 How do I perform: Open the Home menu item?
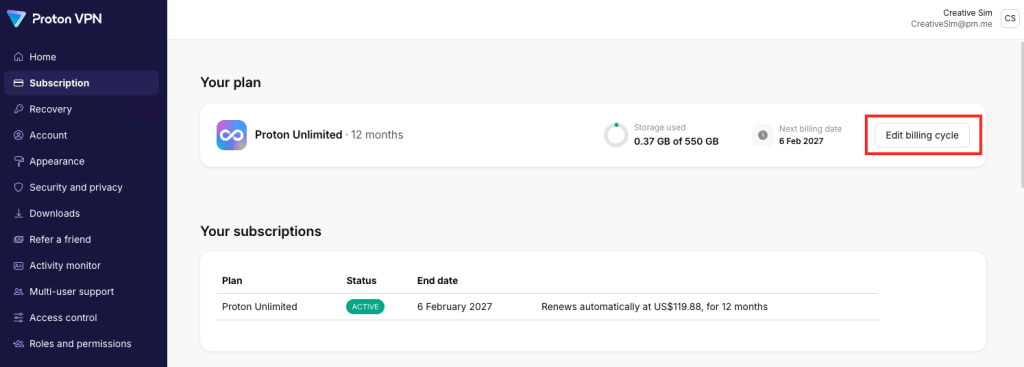82,57
